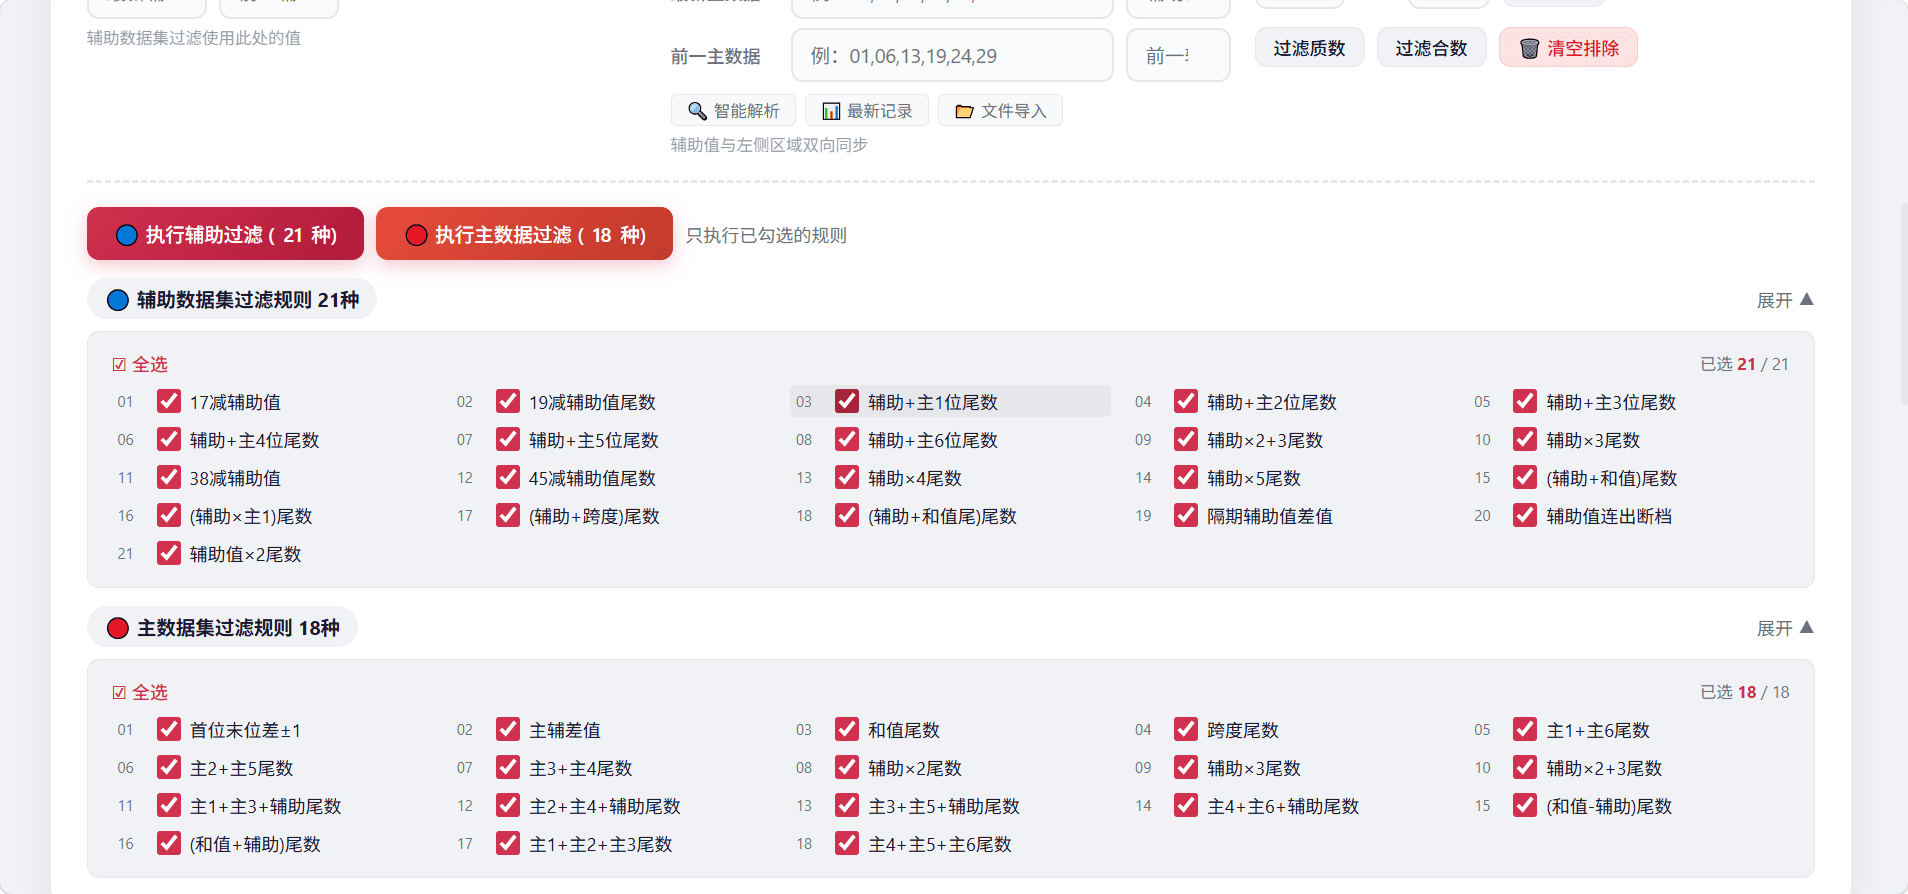Toggle 全选 for main data rules
Screen dimensions: 1908x894
coord(140,692)
